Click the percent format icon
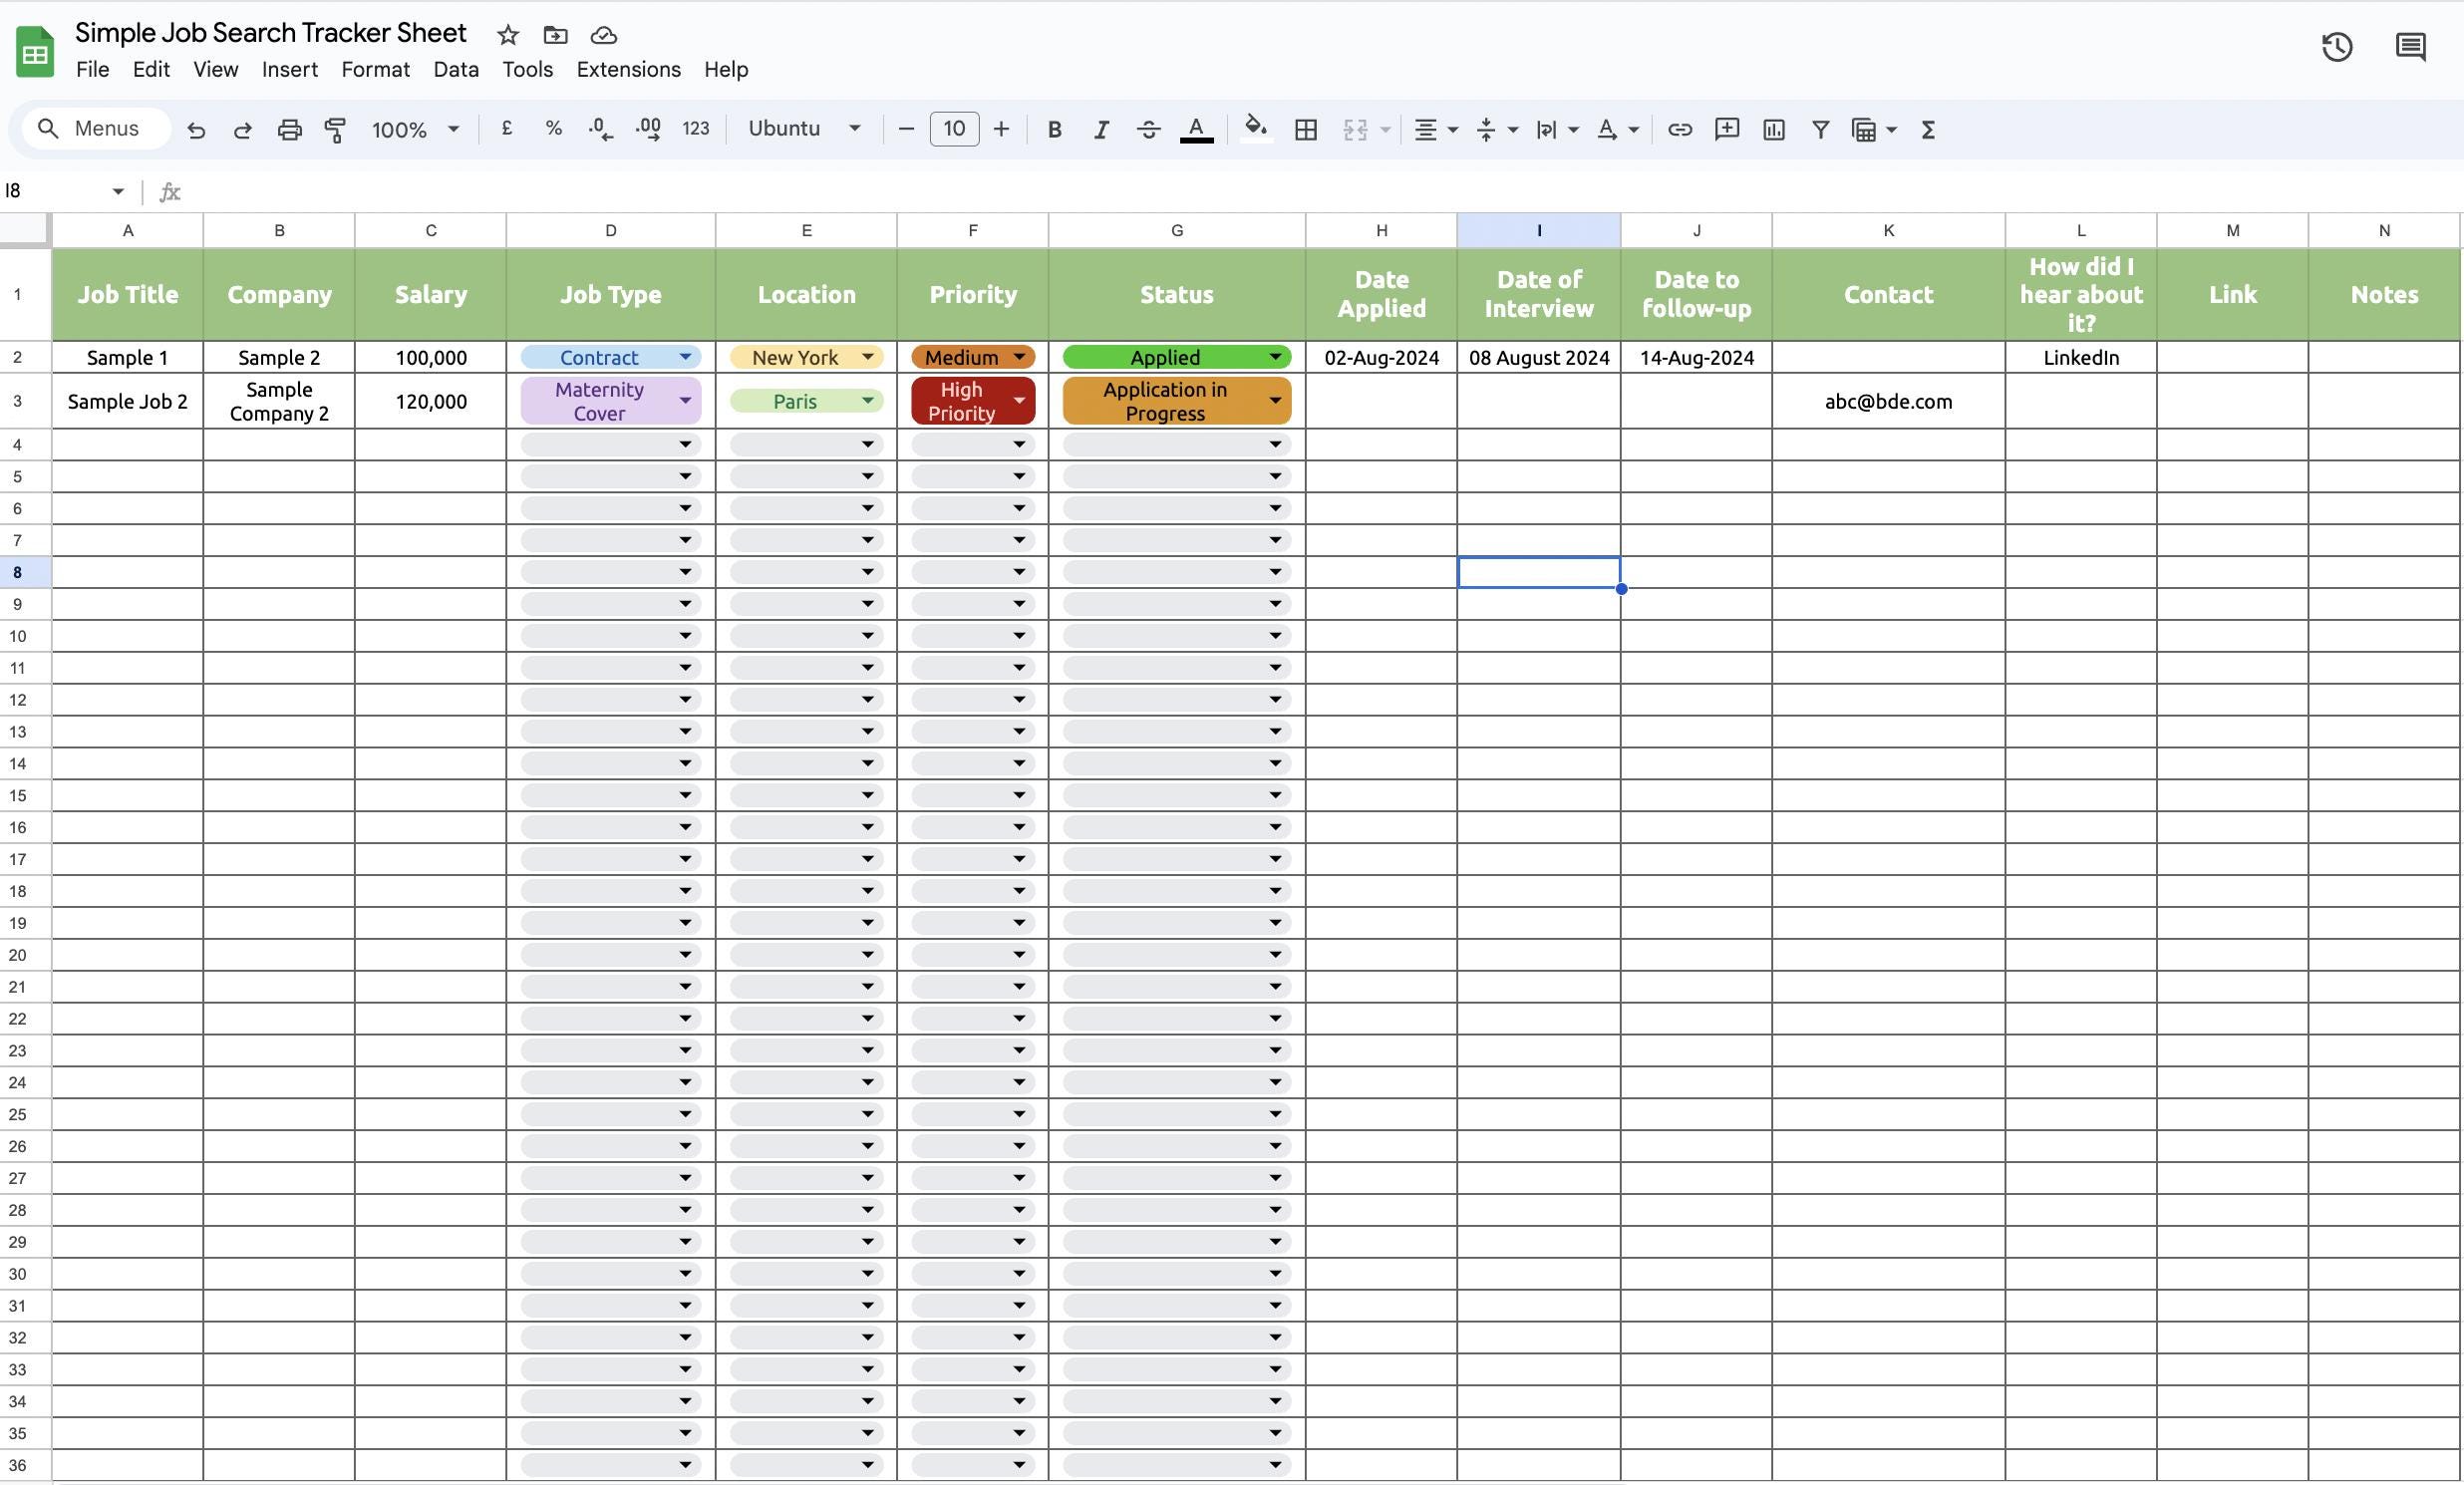The width and height of the screenshot is (2464, 1485). pyautogui.click(x=553, y=129)
